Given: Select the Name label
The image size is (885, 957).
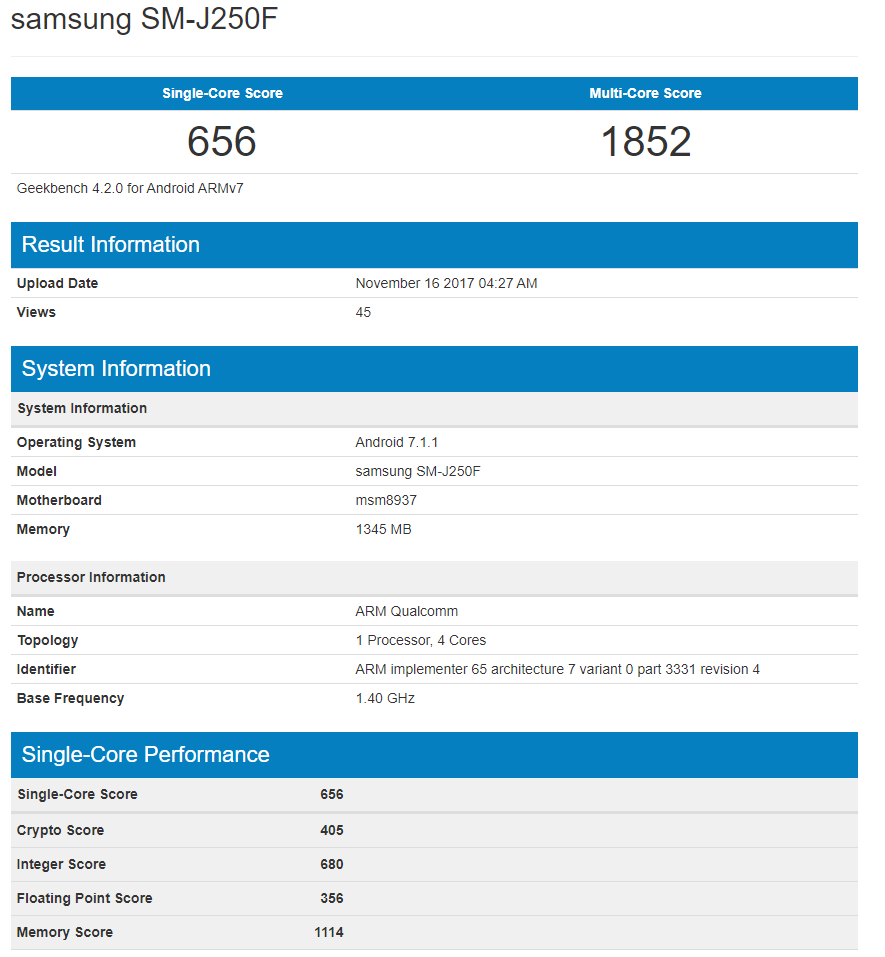Looking at the screenshot, I should coord(35,612).
